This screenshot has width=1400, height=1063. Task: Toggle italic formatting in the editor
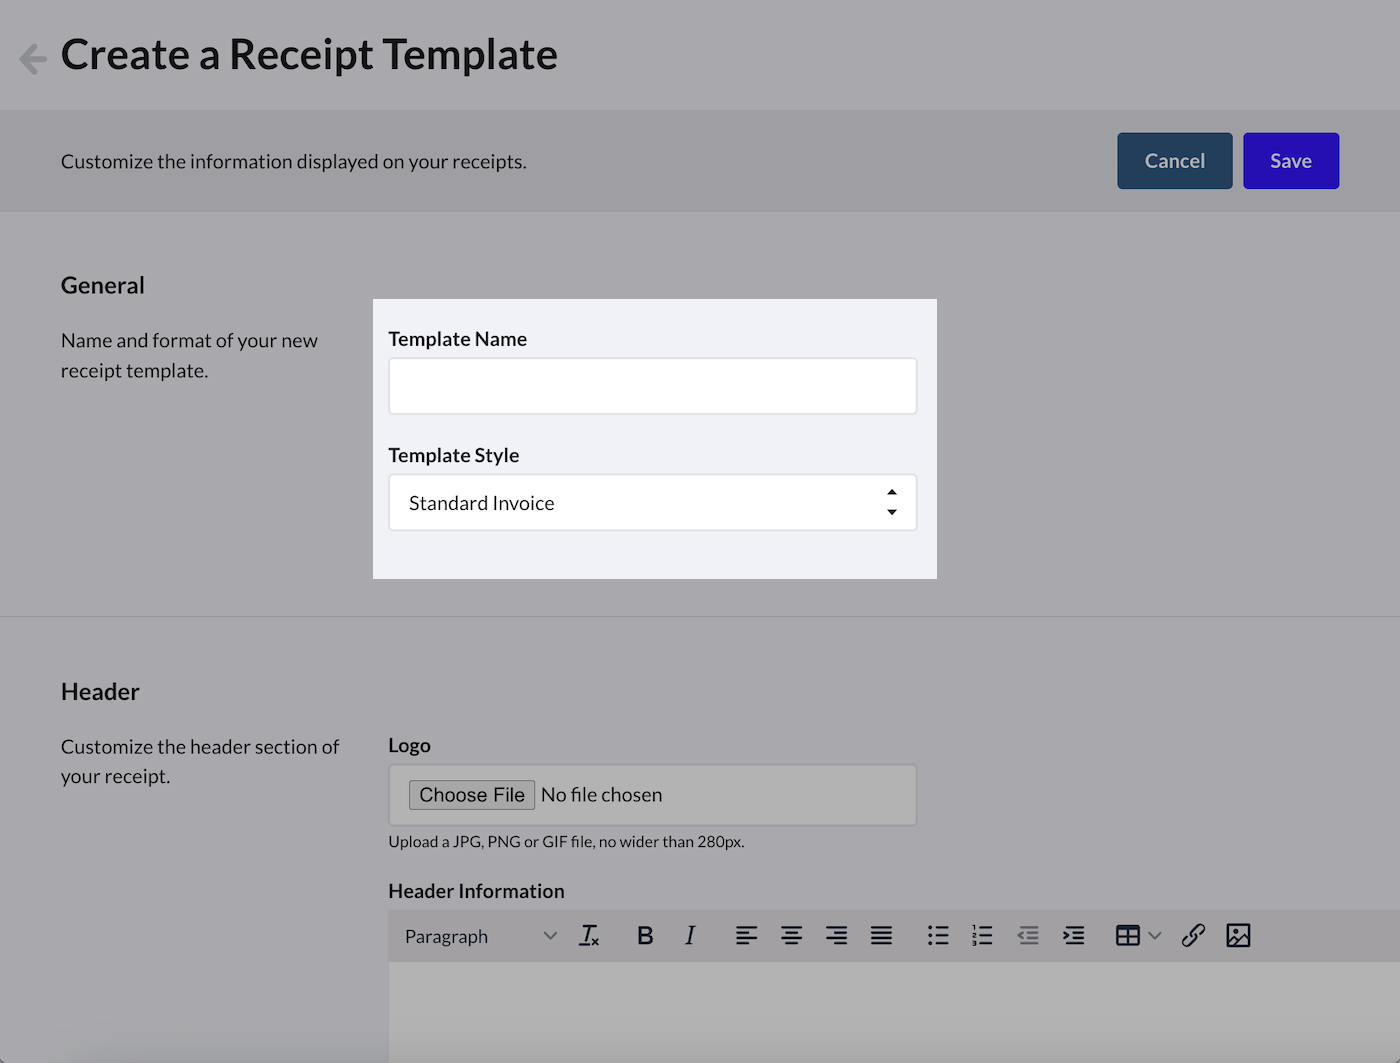(690, 936)
